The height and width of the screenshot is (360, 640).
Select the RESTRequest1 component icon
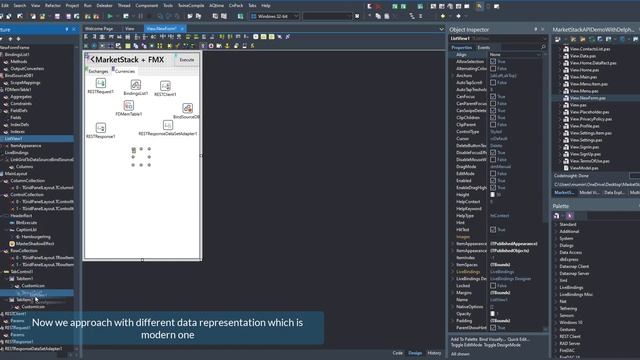click(100, 83)
